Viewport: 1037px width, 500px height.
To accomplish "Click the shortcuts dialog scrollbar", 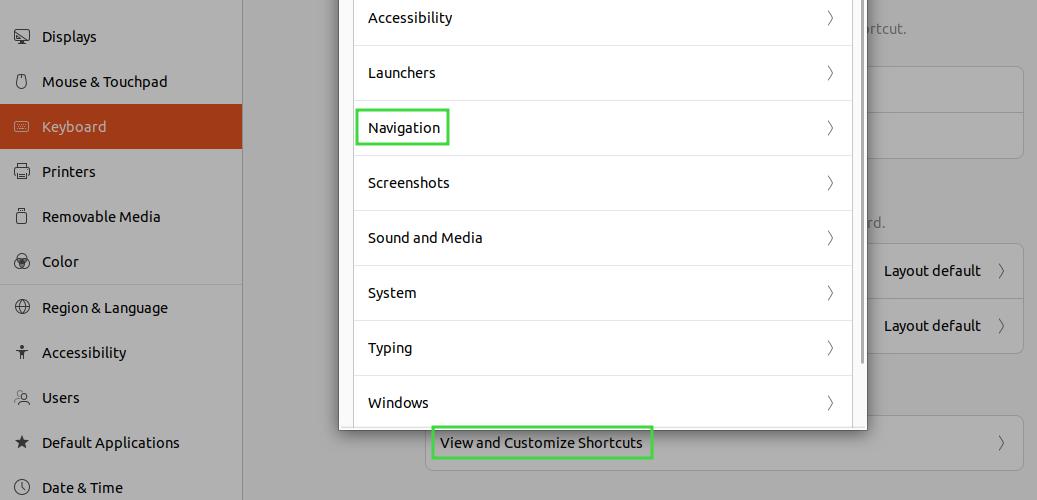I will [x=862, y=181].
